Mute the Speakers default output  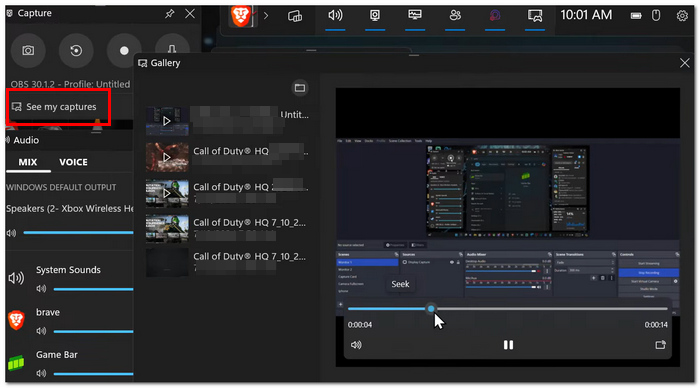pos(12,233)
